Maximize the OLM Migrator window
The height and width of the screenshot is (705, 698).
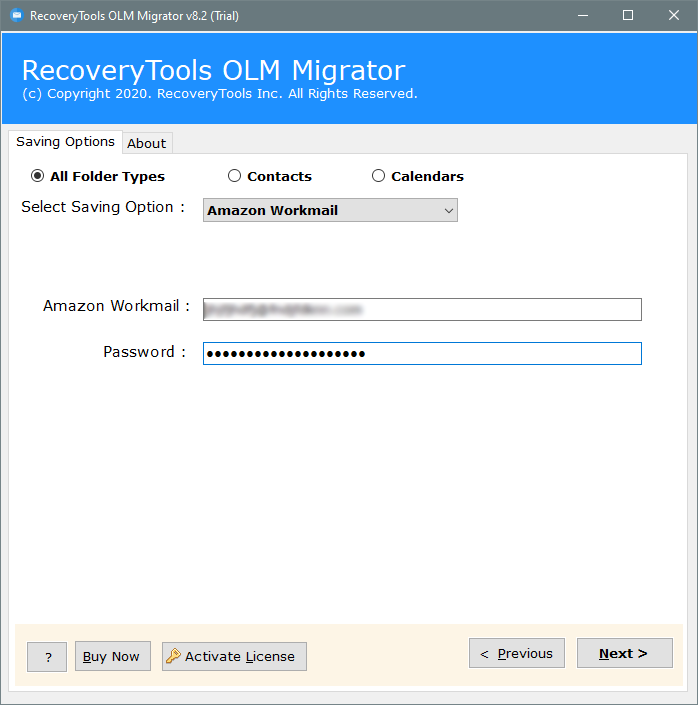(628, 16)
